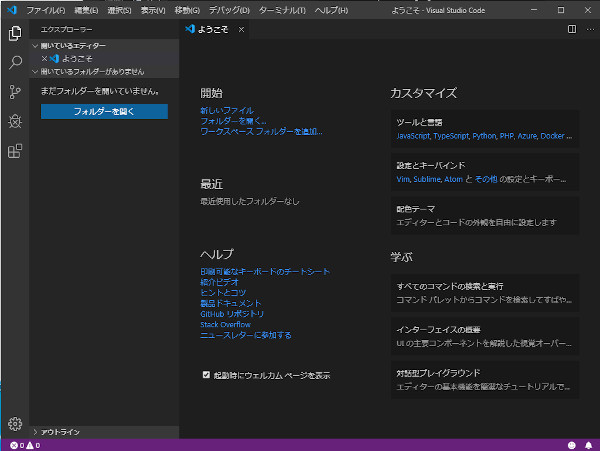The image size is (600, 451).
Task: Click the feedback smiley in status bar
Action: pyautogui.click(x=572, y=445)
